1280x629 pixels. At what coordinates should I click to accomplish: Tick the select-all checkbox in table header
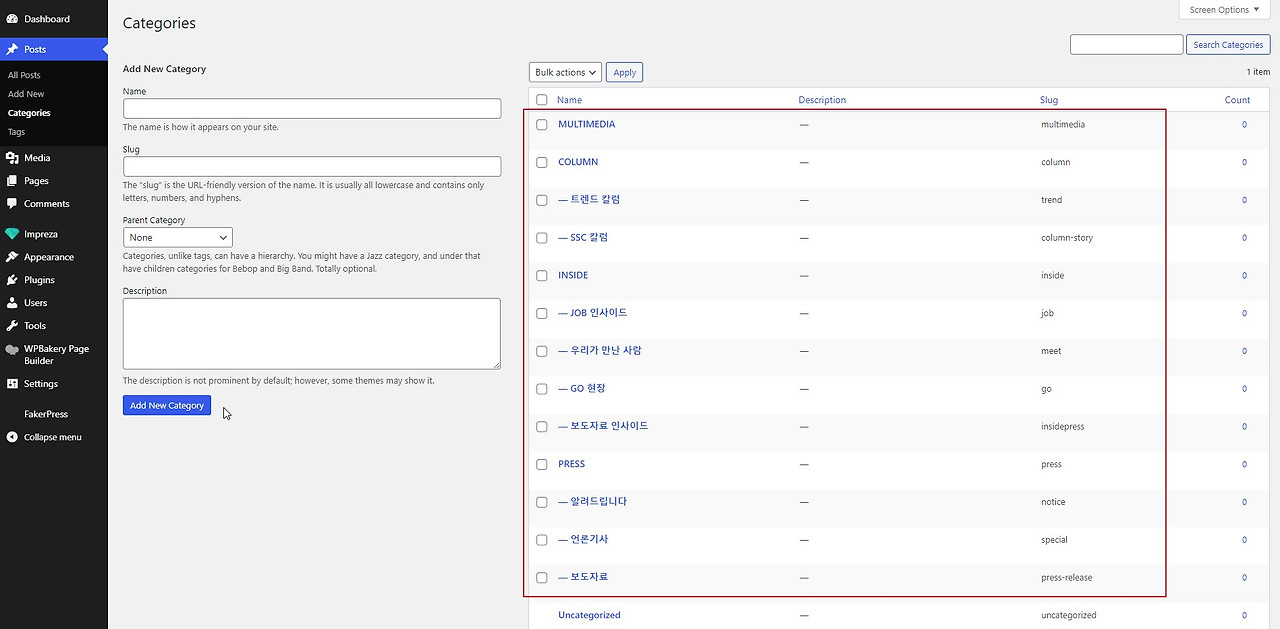pyautogui.click(x=542, y=100)
